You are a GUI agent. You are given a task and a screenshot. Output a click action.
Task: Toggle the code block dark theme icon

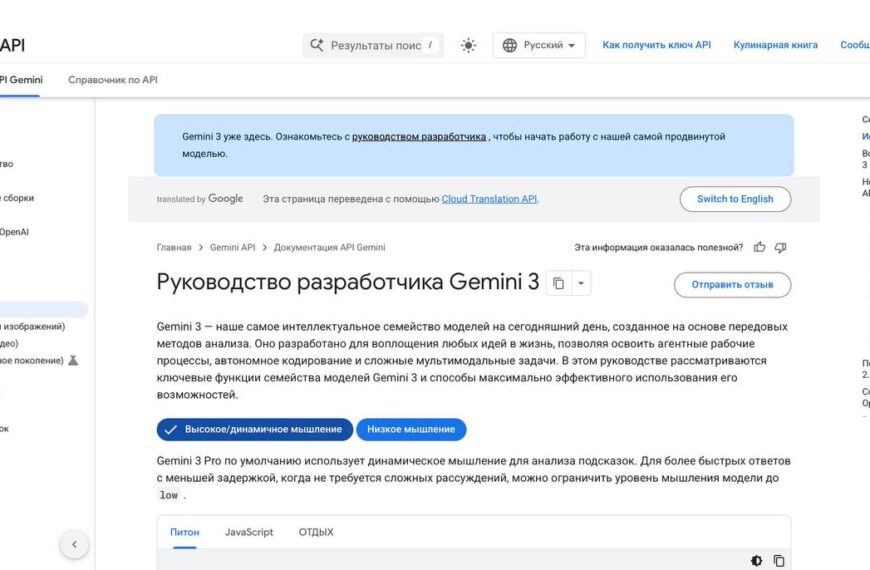(x=756, y=561)
